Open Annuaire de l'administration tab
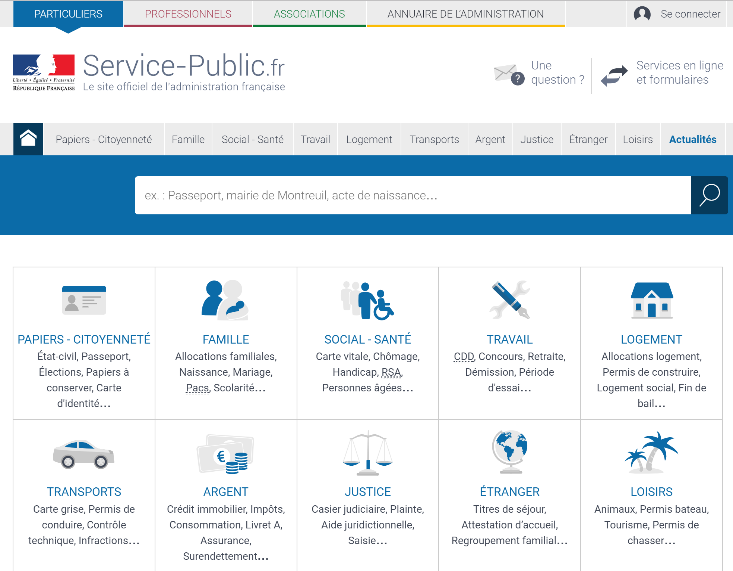Image resolution: width=733 pixels, height=571 pixels. (x=465, y=14)
